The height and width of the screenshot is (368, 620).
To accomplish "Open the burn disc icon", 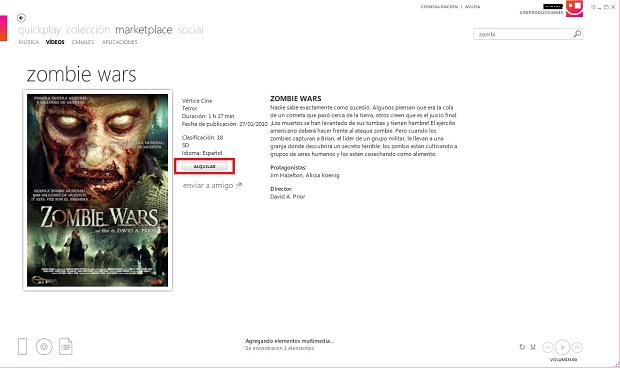I will pyautogui.click(x=44, y=347).
